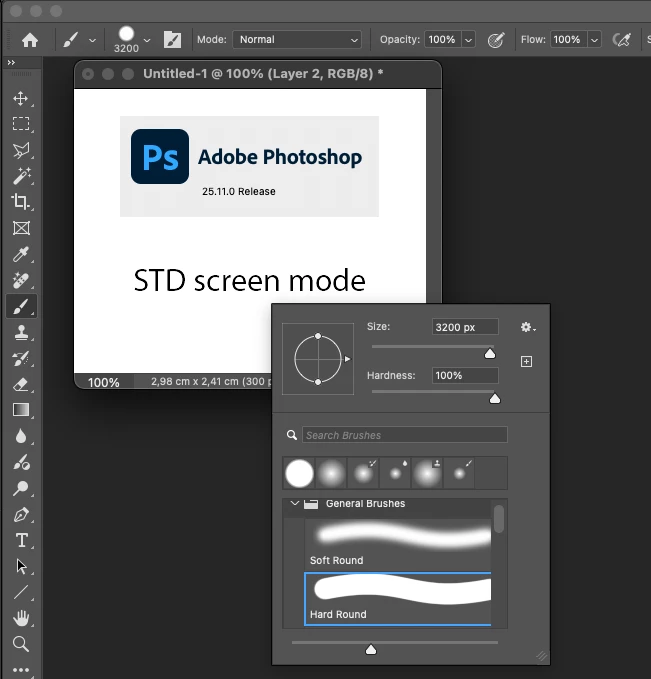Select the Eyedropper tool

[21, 254]
